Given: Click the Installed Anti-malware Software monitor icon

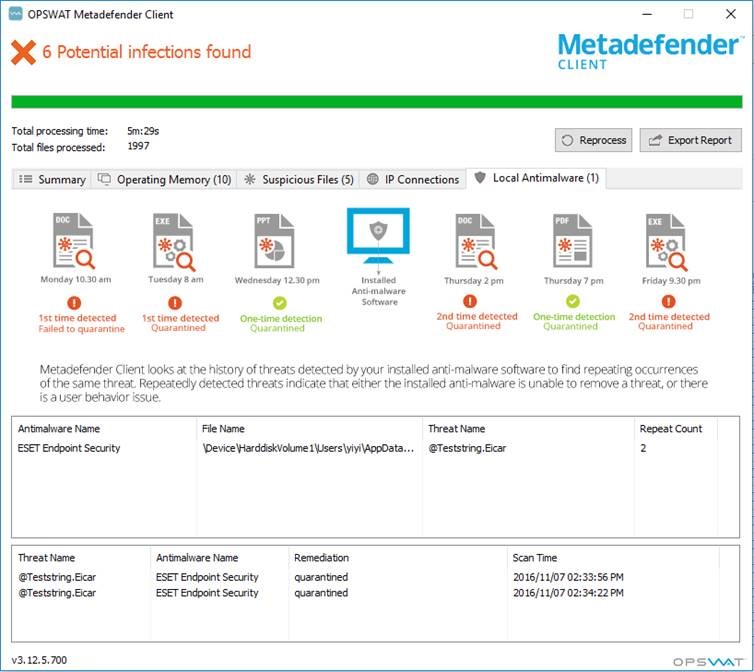Looking at the screenshot, I should pos(378,236).
